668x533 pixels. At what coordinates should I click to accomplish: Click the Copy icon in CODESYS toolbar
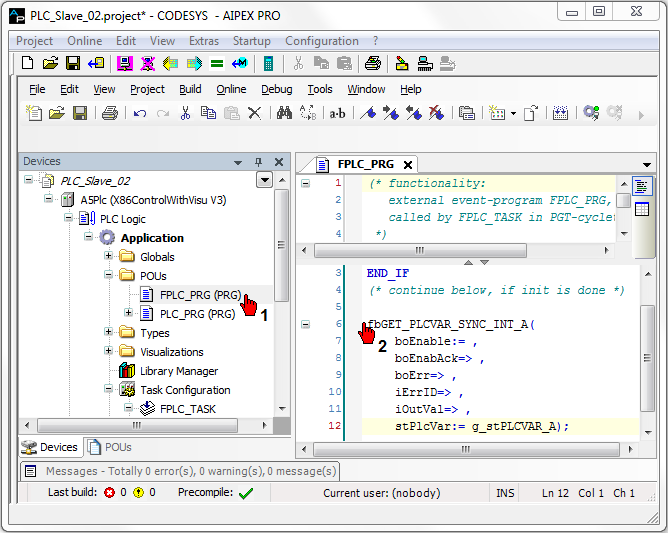pos(208,113)
